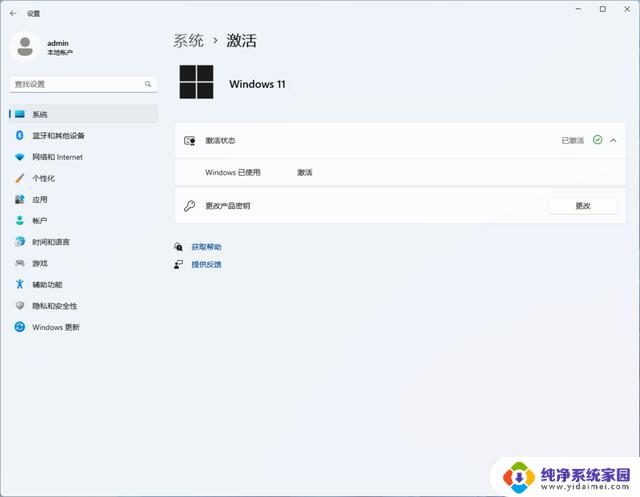Click the search magnifier icon

148,84
